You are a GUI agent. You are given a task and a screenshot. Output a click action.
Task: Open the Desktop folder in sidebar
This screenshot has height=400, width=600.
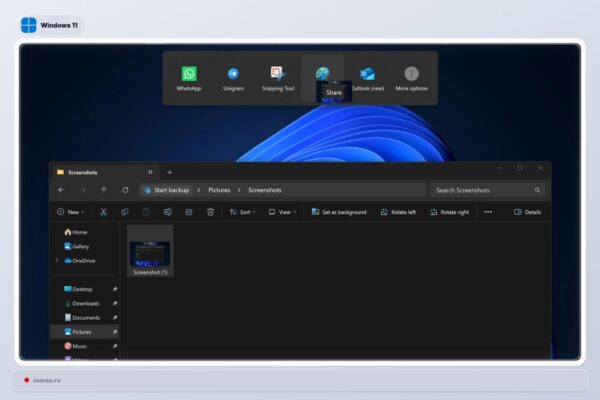[x=78, y=289]
